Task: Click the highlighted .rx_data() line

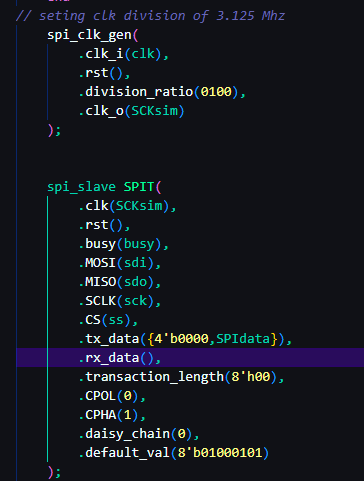Action: click(190, 358)
